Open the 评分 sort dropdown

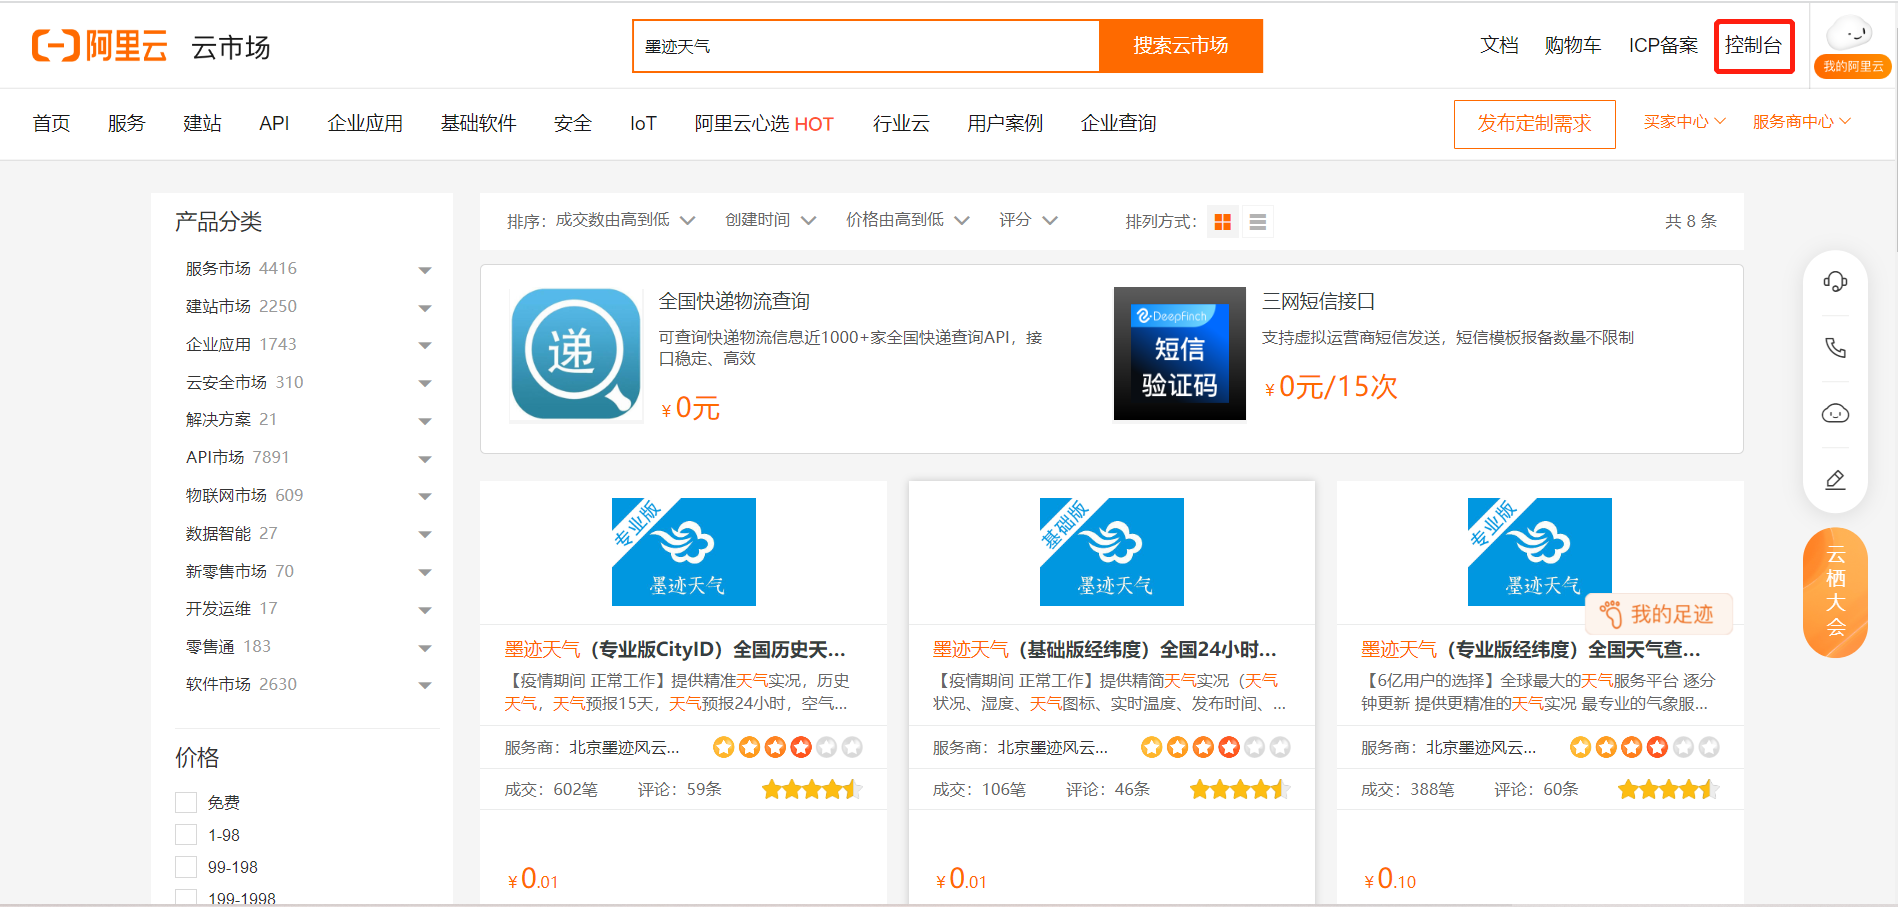(1028, 220)
